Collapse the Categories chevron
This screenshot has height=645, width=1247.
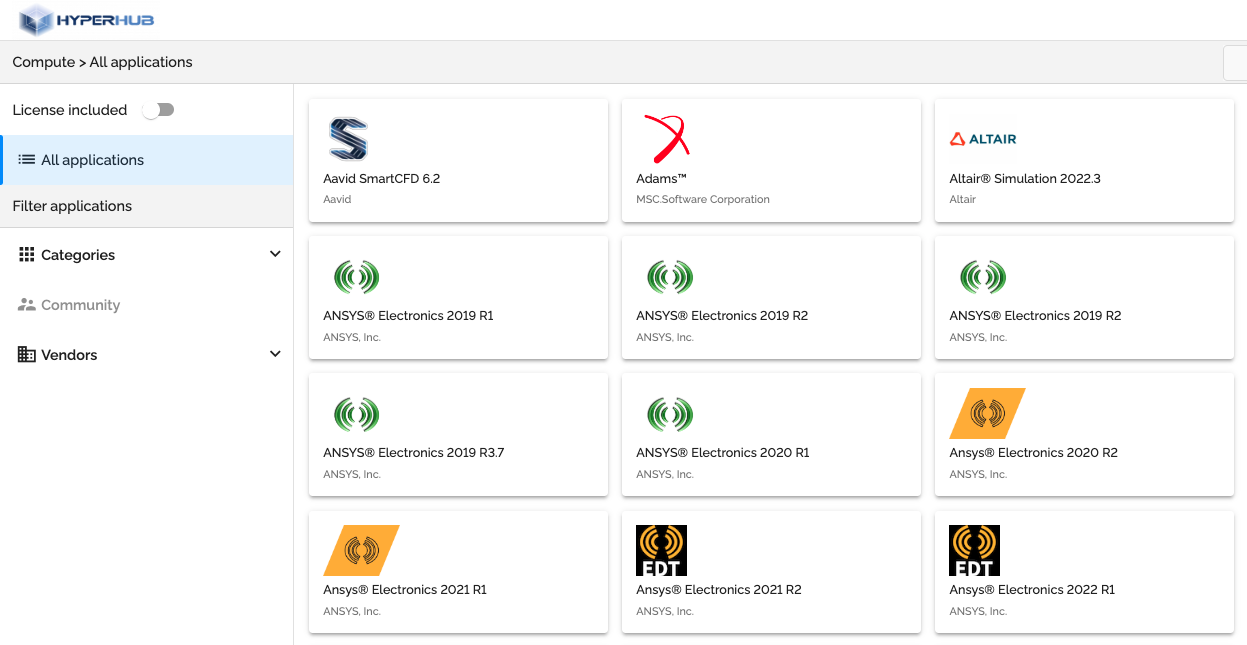[x=275, y=254]
